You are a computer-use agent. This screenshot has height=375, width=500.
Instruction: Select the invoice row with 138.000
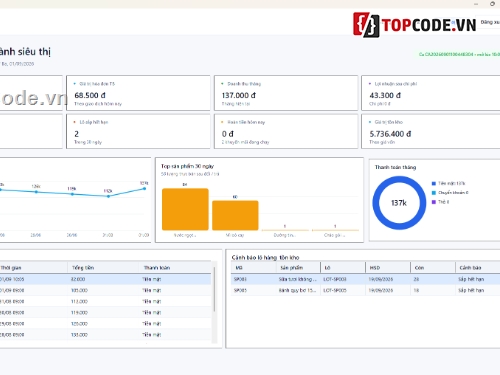coord(105,335)
